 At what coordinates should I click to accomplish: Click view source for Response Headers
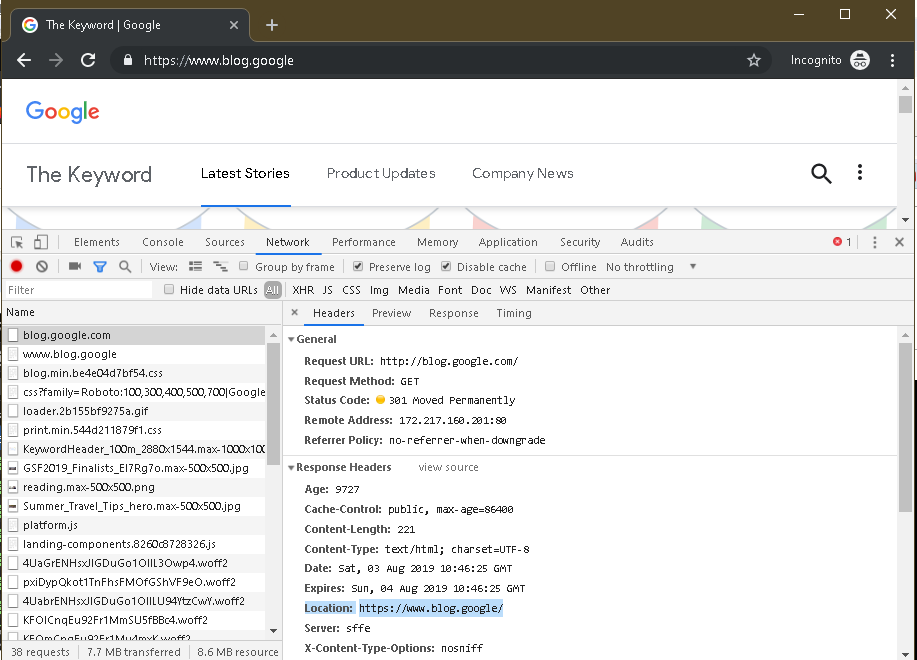pos(449,468)
